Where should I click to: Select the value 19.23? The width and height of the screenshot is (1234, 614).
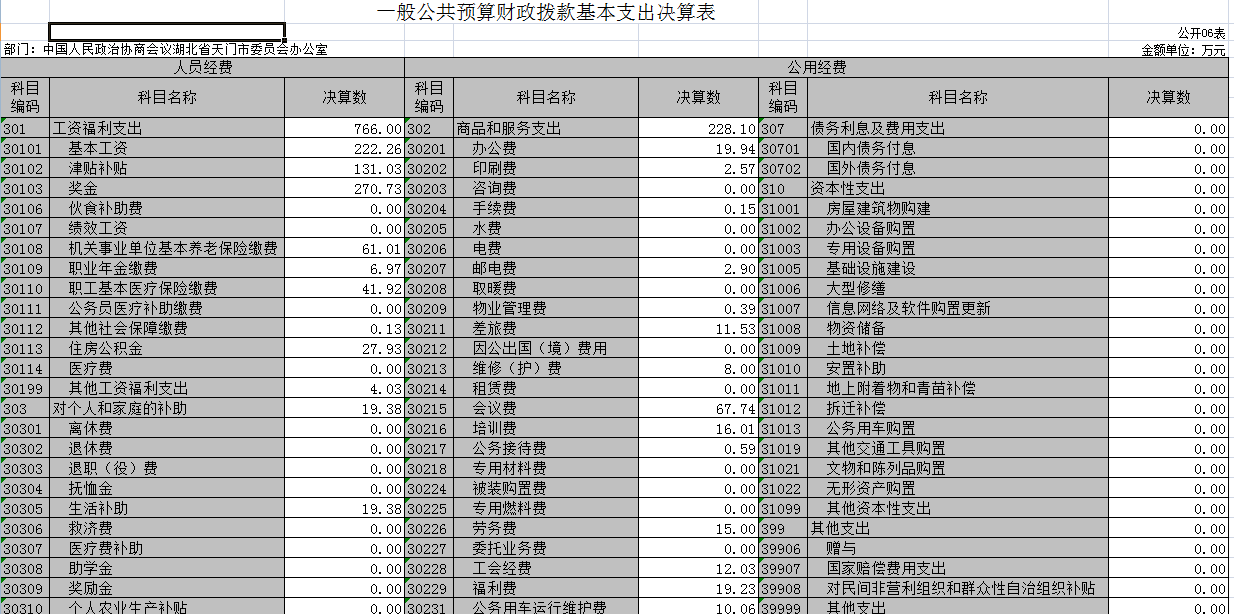coord(698,589)
